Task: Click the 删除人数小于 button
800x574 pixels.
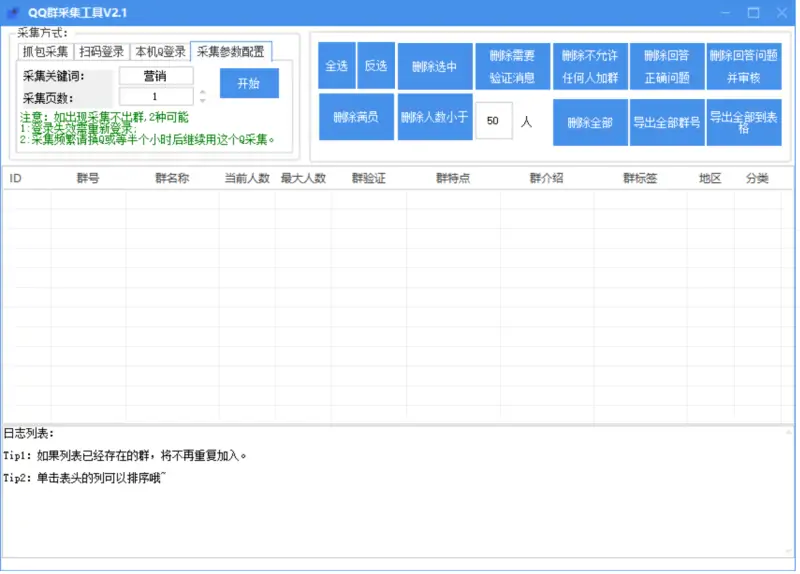Action: click(434, 118)
